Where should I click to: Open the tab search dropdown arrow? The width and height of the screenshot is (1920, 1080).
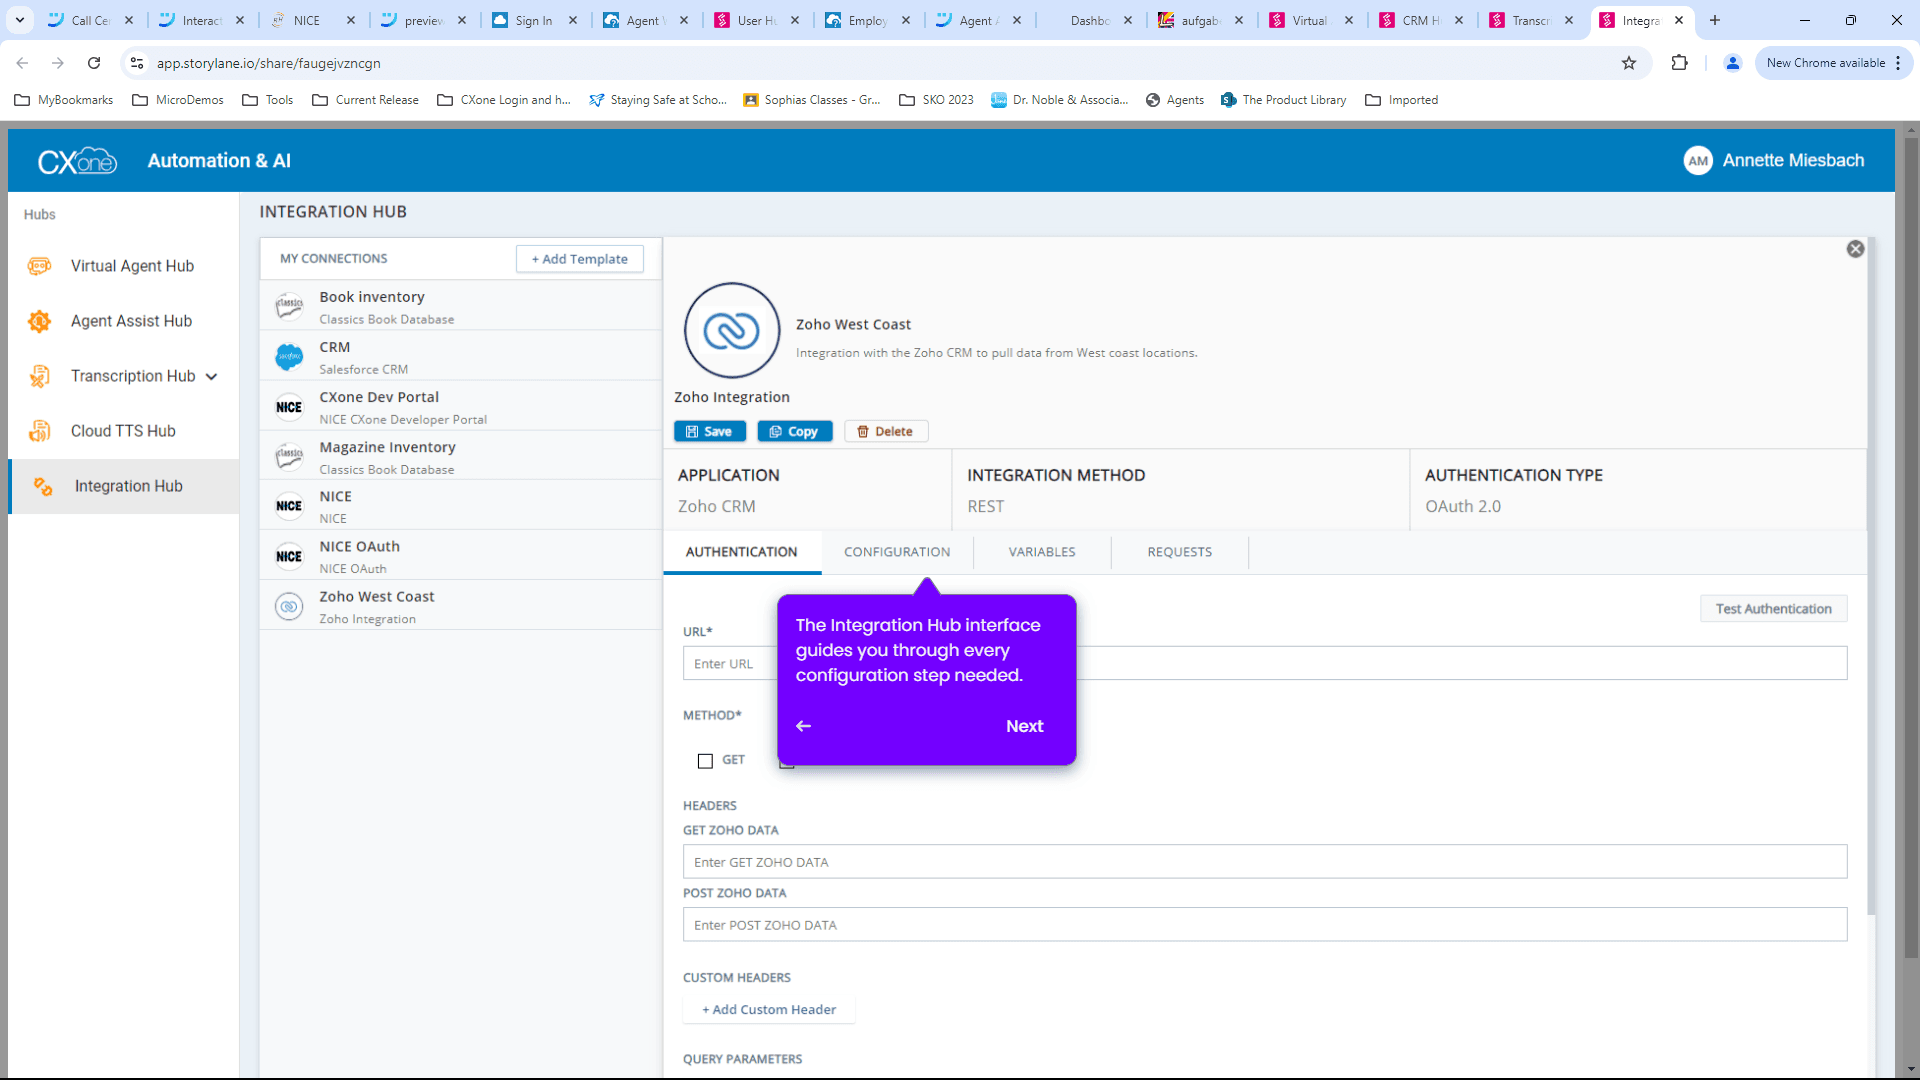coord(20,20)
